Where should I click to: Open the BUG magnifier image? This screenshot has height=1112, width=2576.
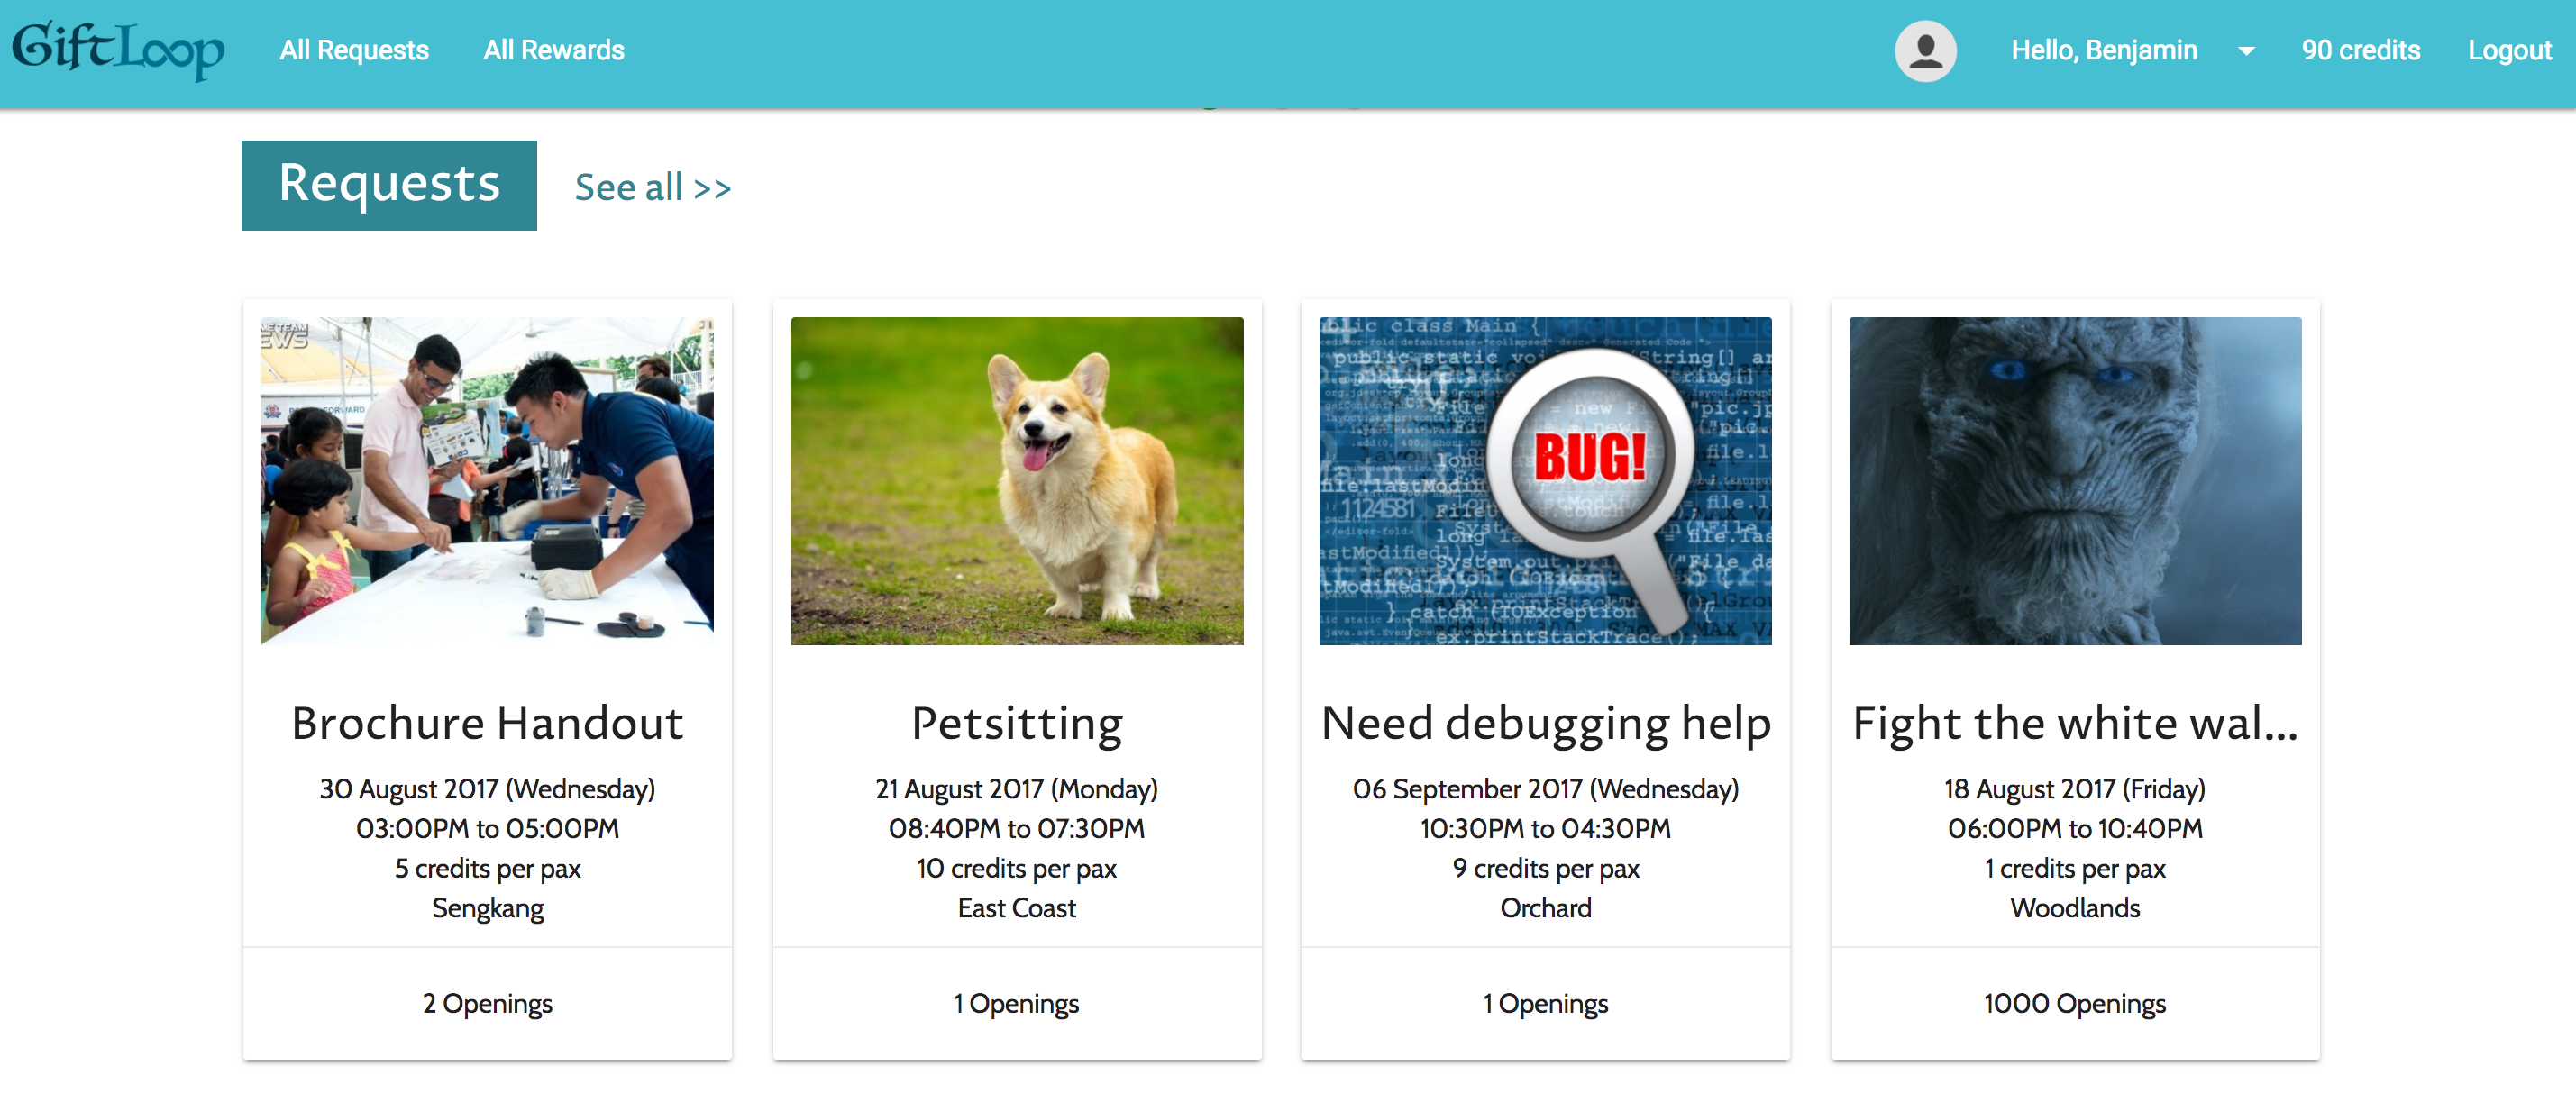[x=1544, y=480]
